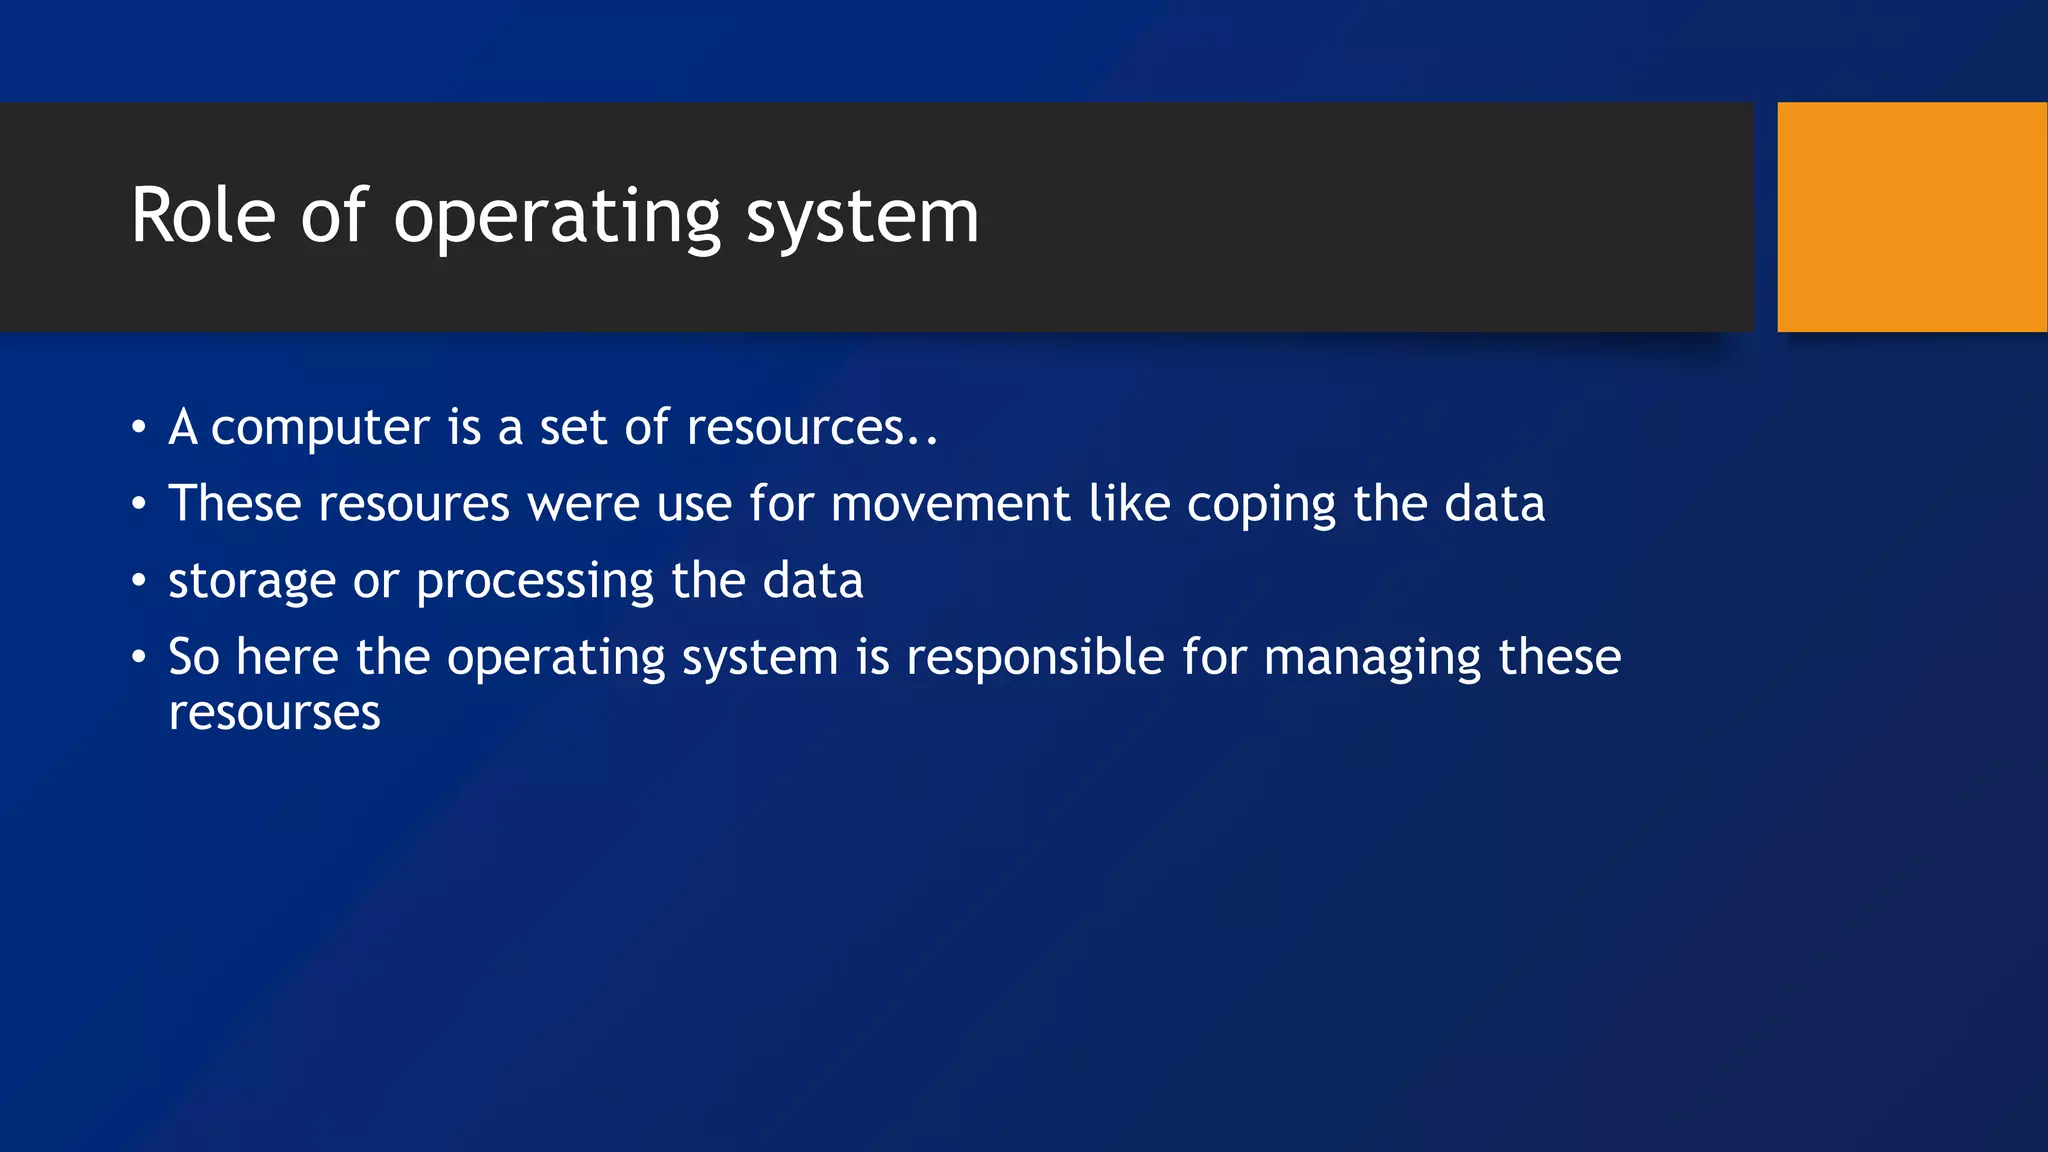Click the slide title 'Role of operating system'

tap(555, 218)
